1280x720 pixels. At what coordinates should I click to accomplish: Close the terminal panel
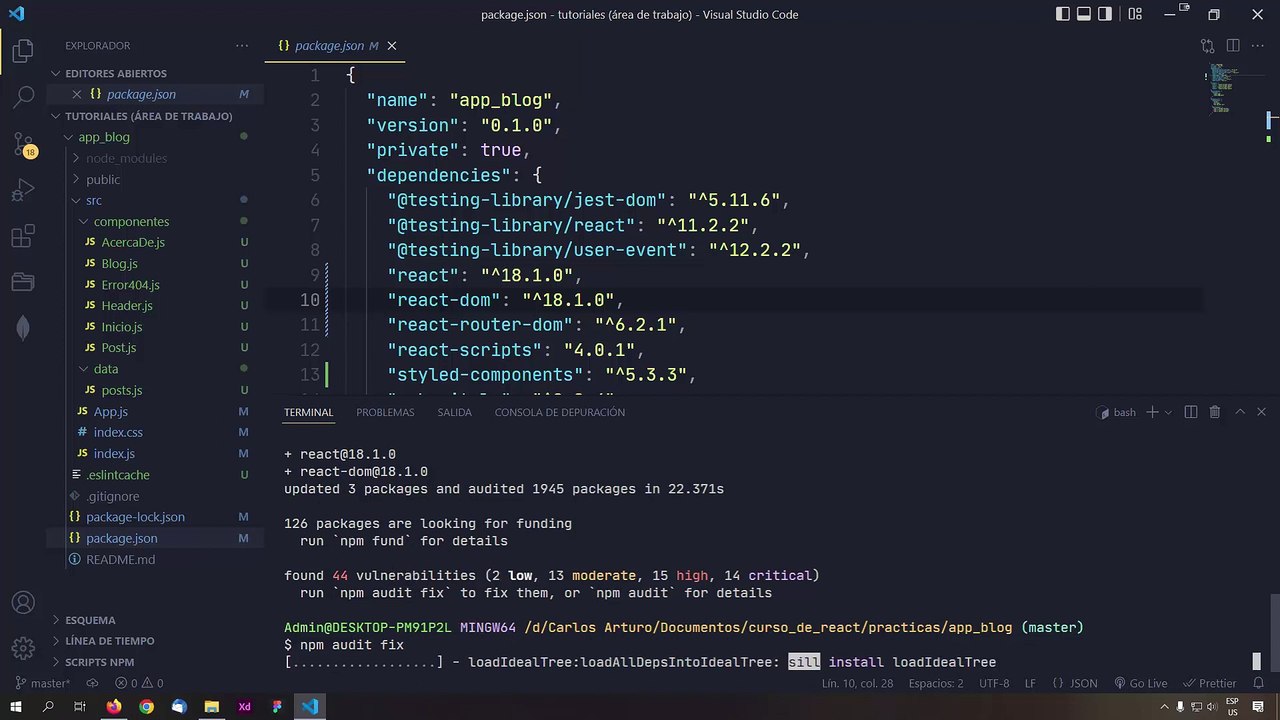click(x=1261, y=412)
